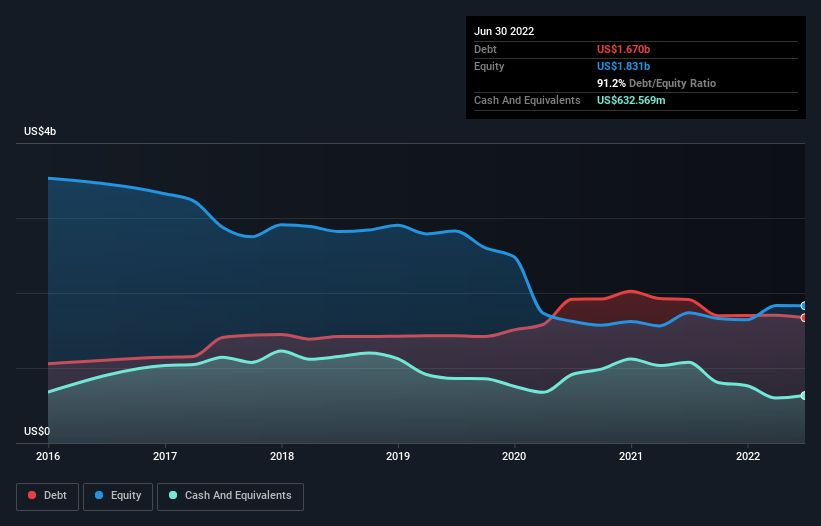Click the Equity label in tooltip
The width and height of the screenshot is (821, 526).
489,66
